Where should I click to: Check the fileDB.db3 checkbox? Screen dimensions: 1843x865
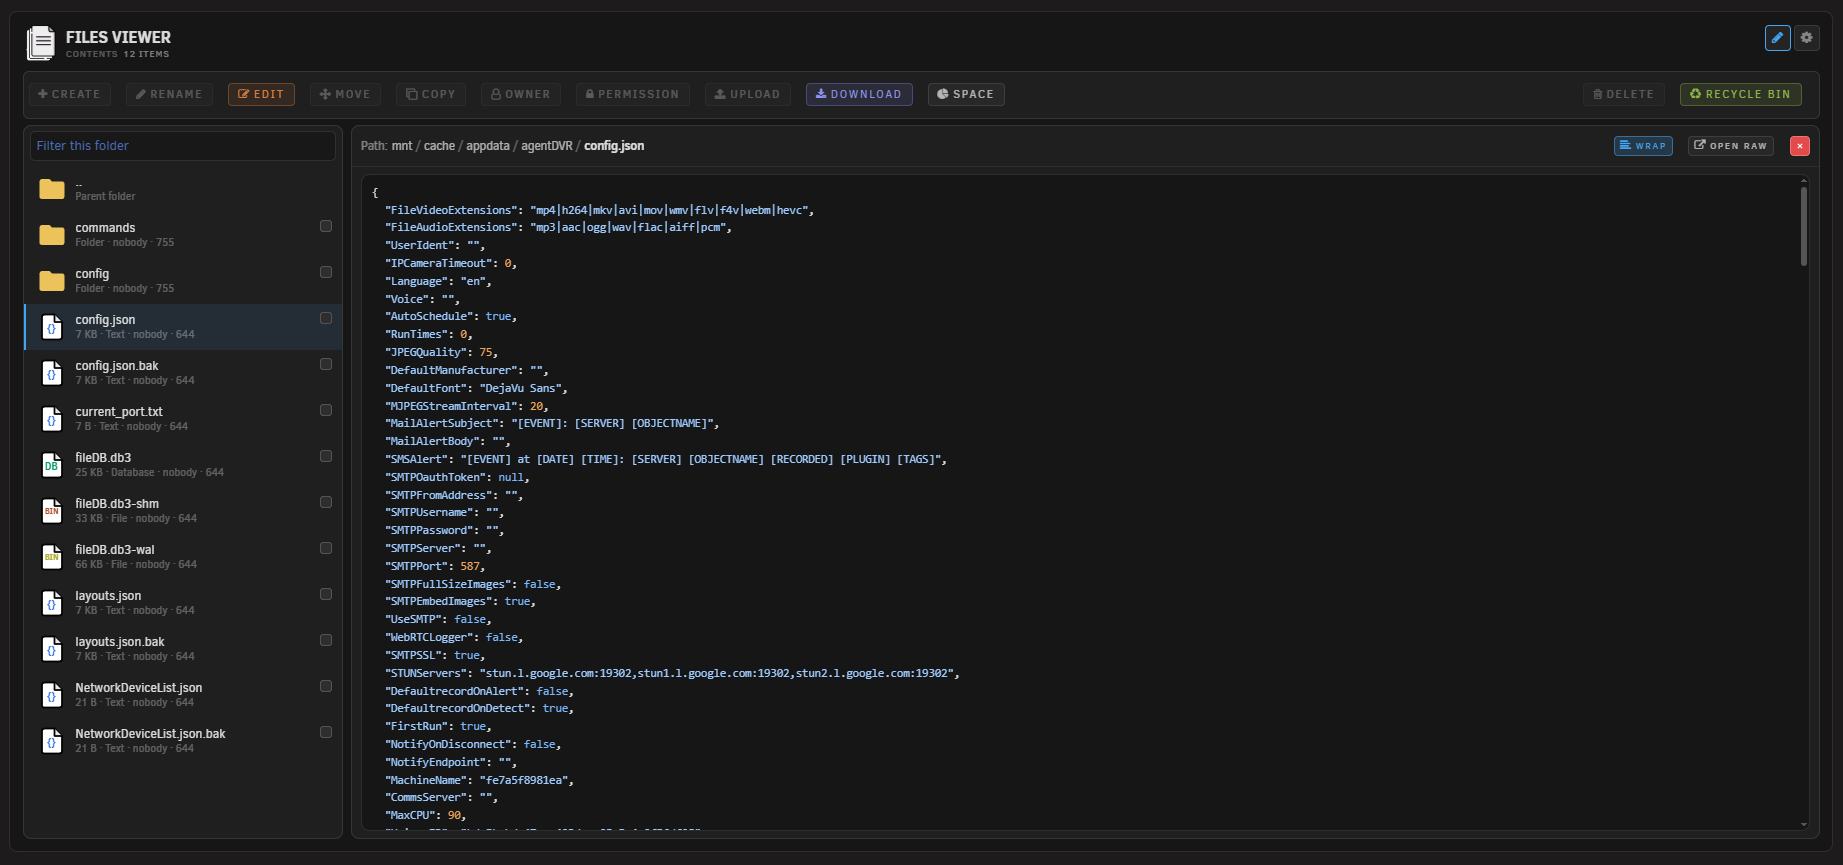(x=326, y=456)
